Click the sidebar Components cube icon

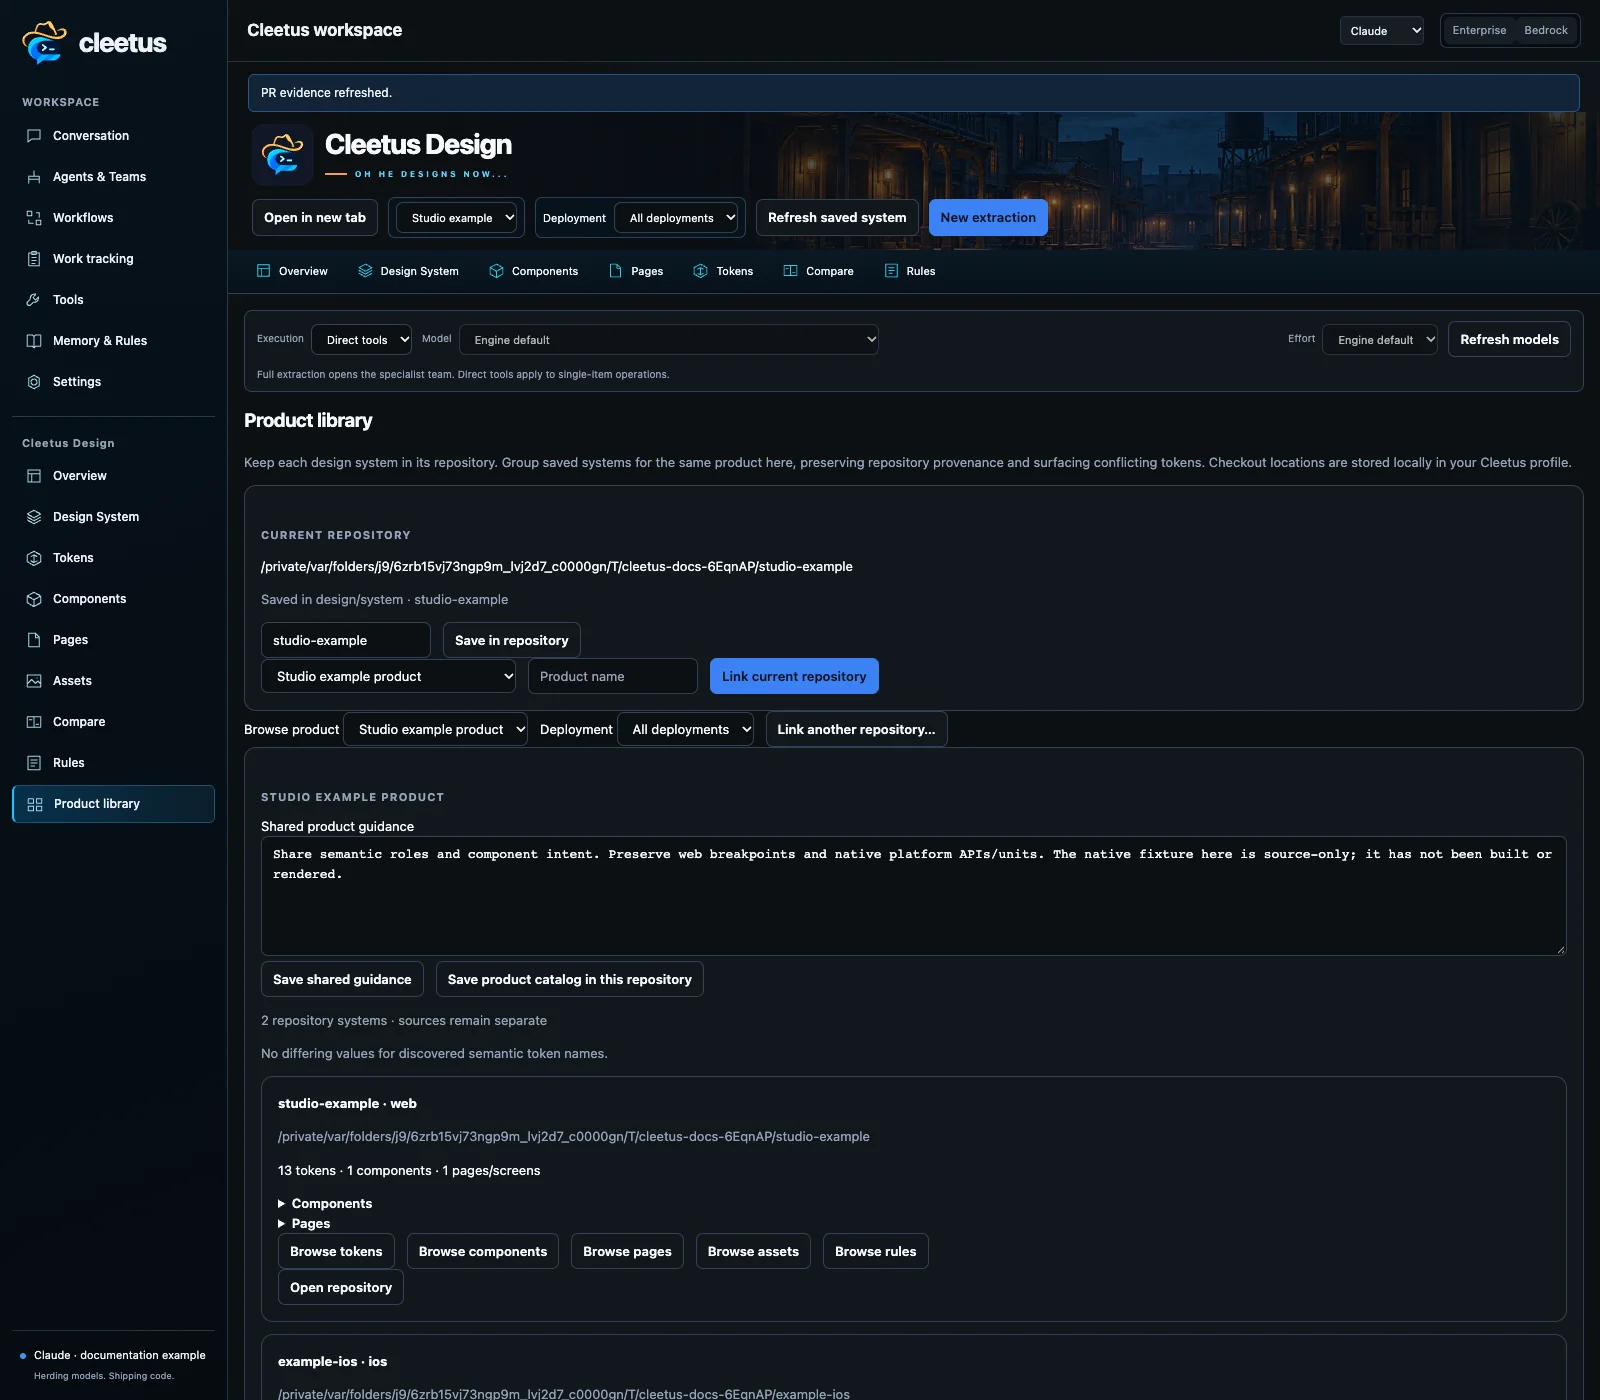point(34,599)
